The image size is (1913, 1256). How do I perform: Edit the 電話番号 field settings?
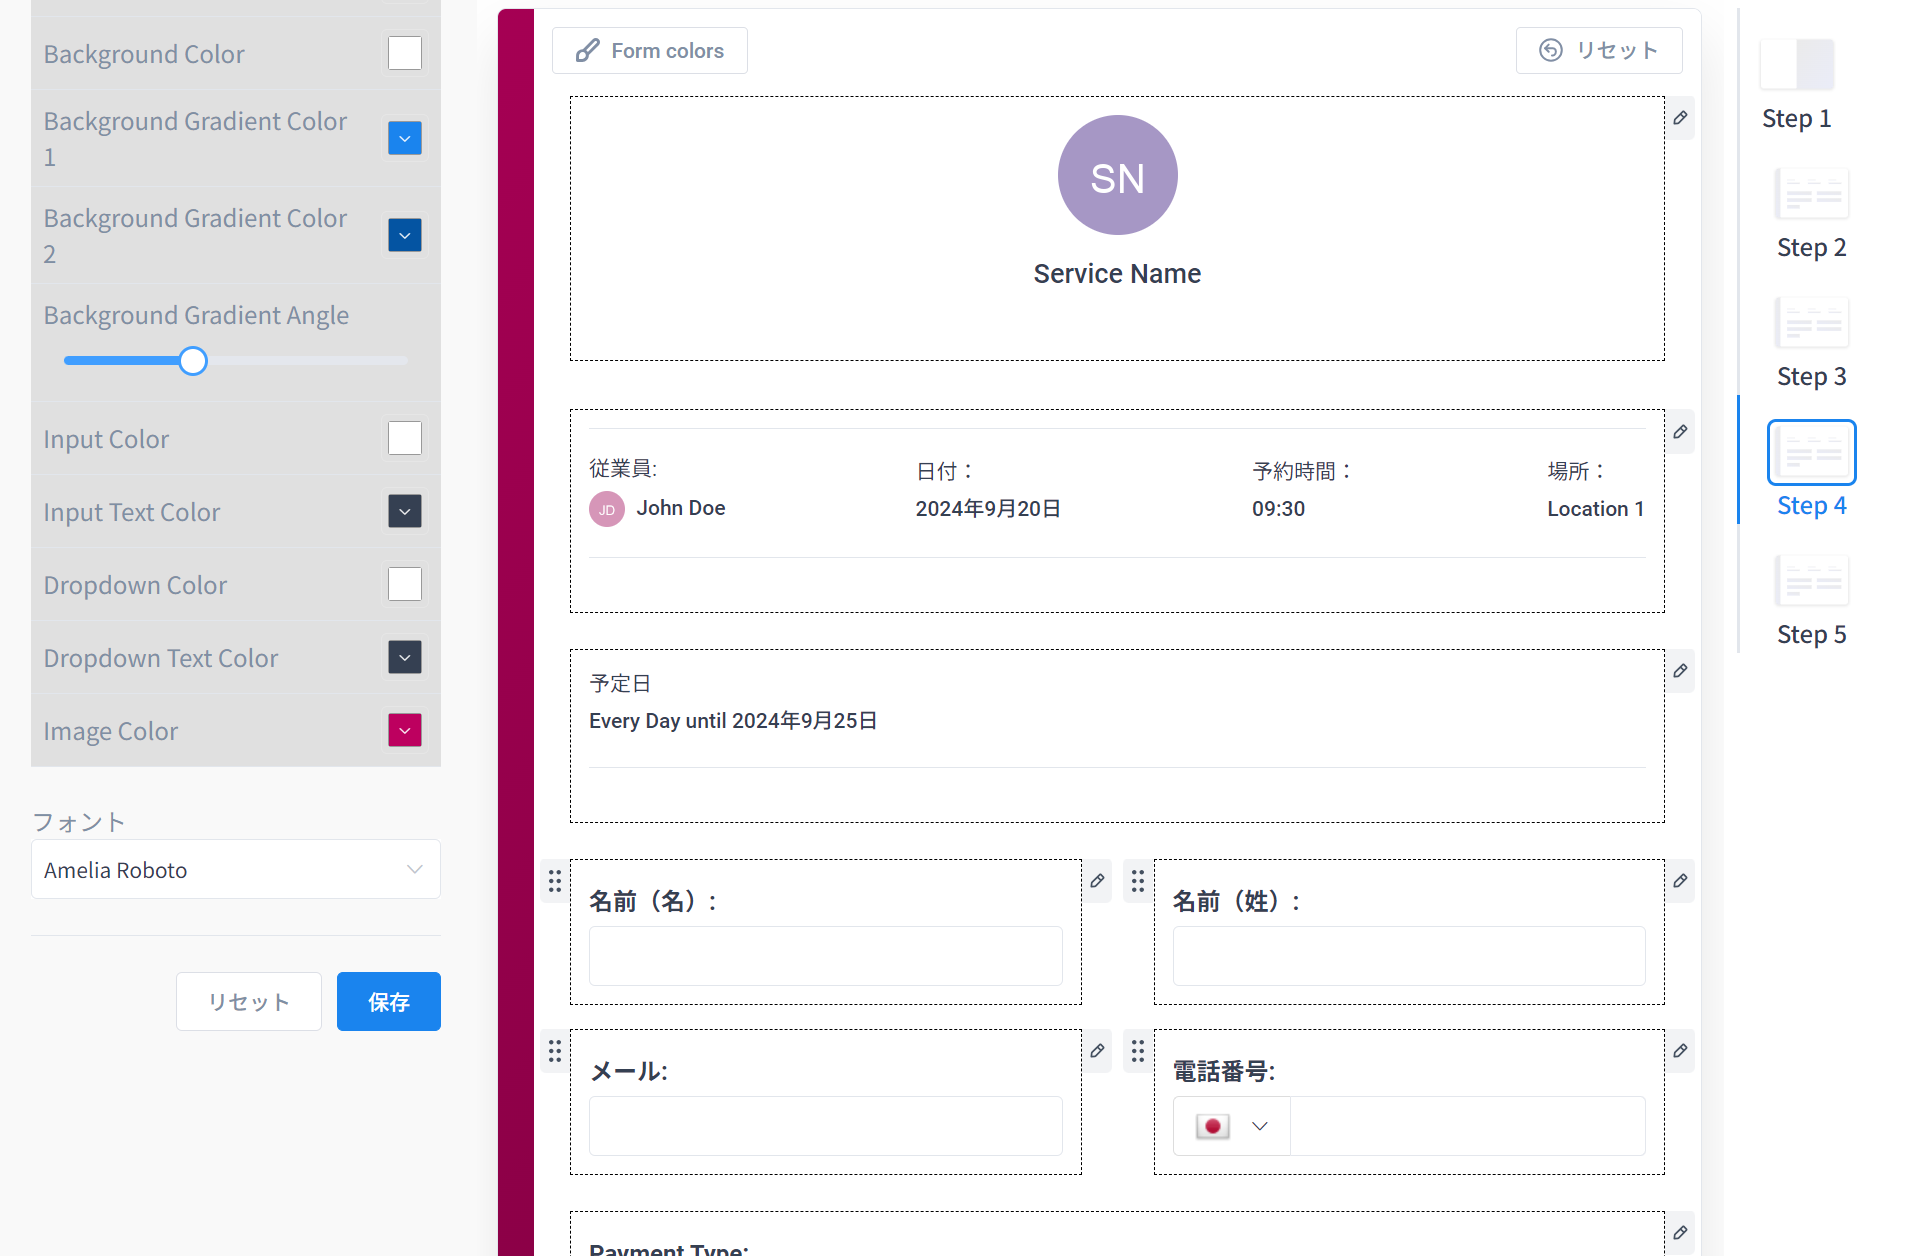[x=1680, y=1051]
